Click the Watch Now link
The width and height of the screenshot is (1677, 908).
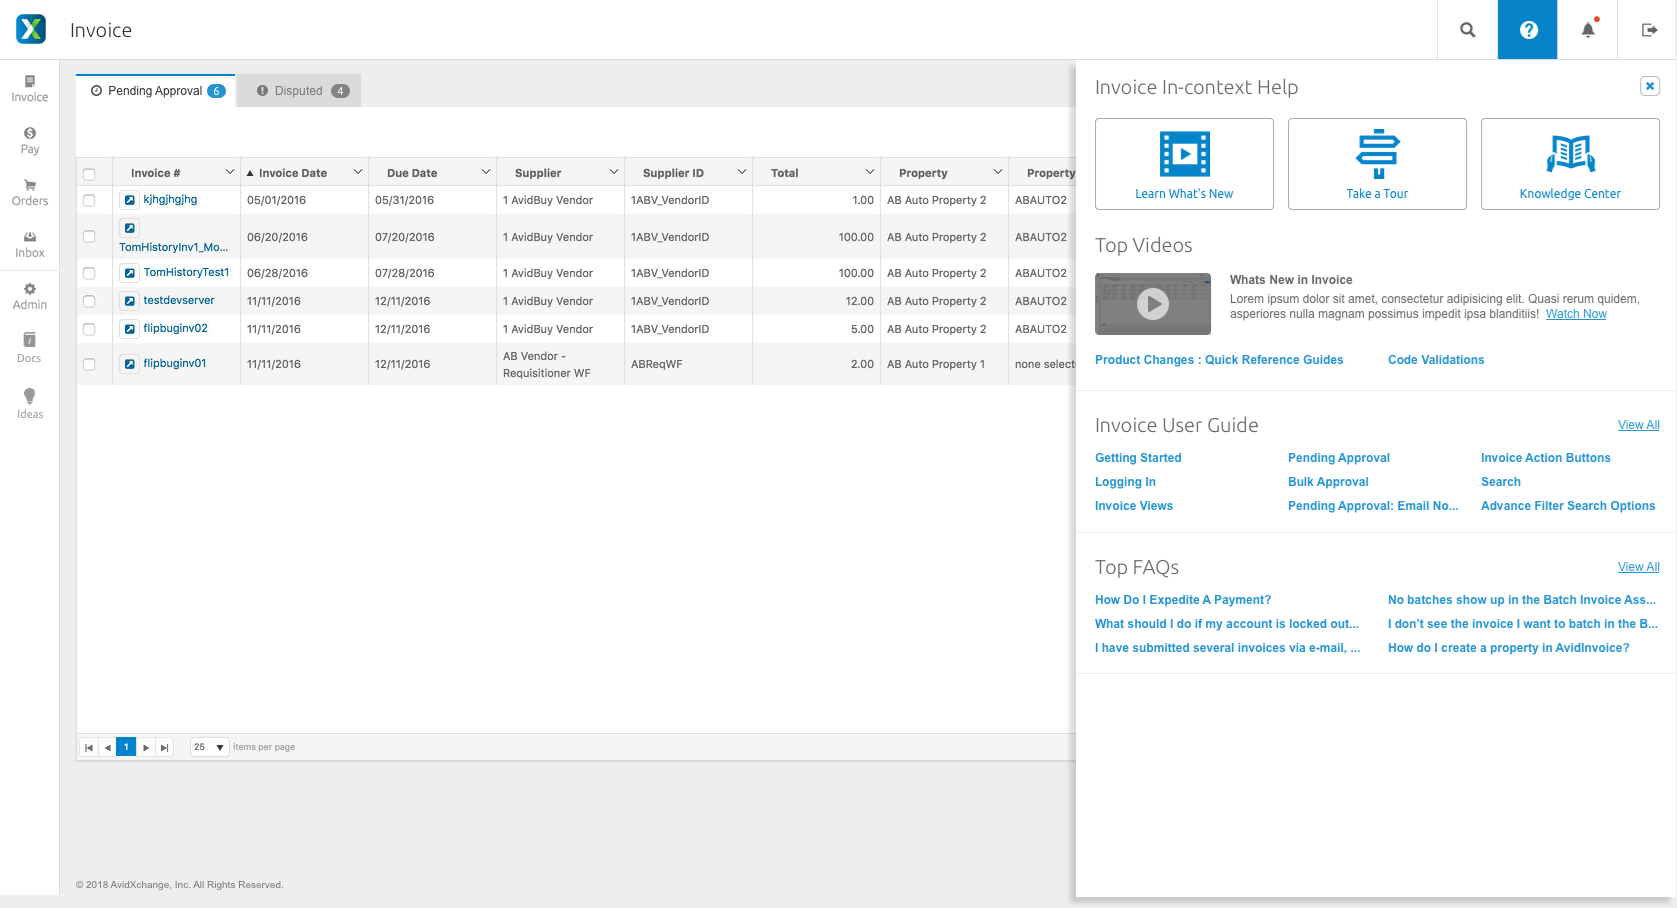coord(1576,314)
